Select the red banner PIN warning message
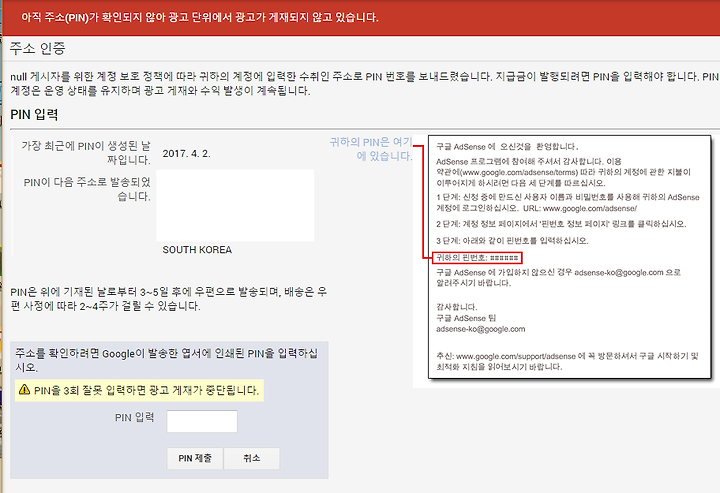The image size is (720, 493). (x=200, y=17)
